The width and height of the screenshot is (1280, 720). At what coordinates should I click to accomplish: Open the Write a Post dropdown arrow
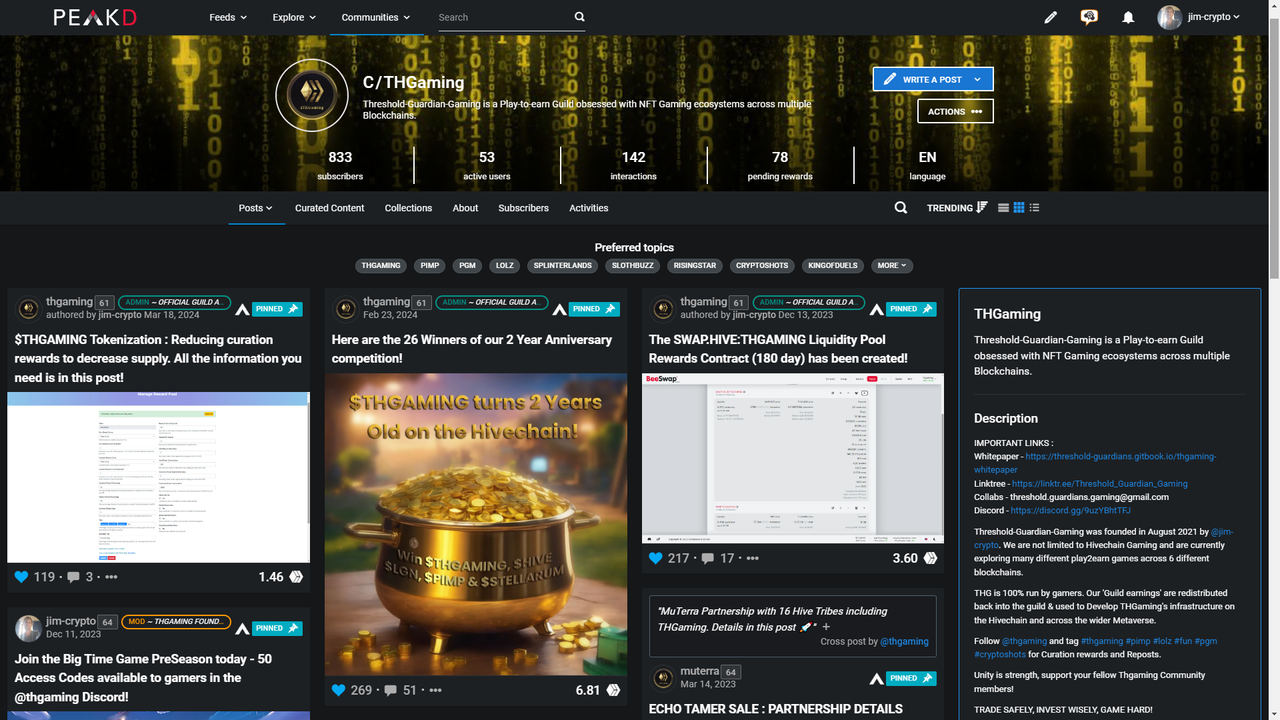[x=980, y=79]
